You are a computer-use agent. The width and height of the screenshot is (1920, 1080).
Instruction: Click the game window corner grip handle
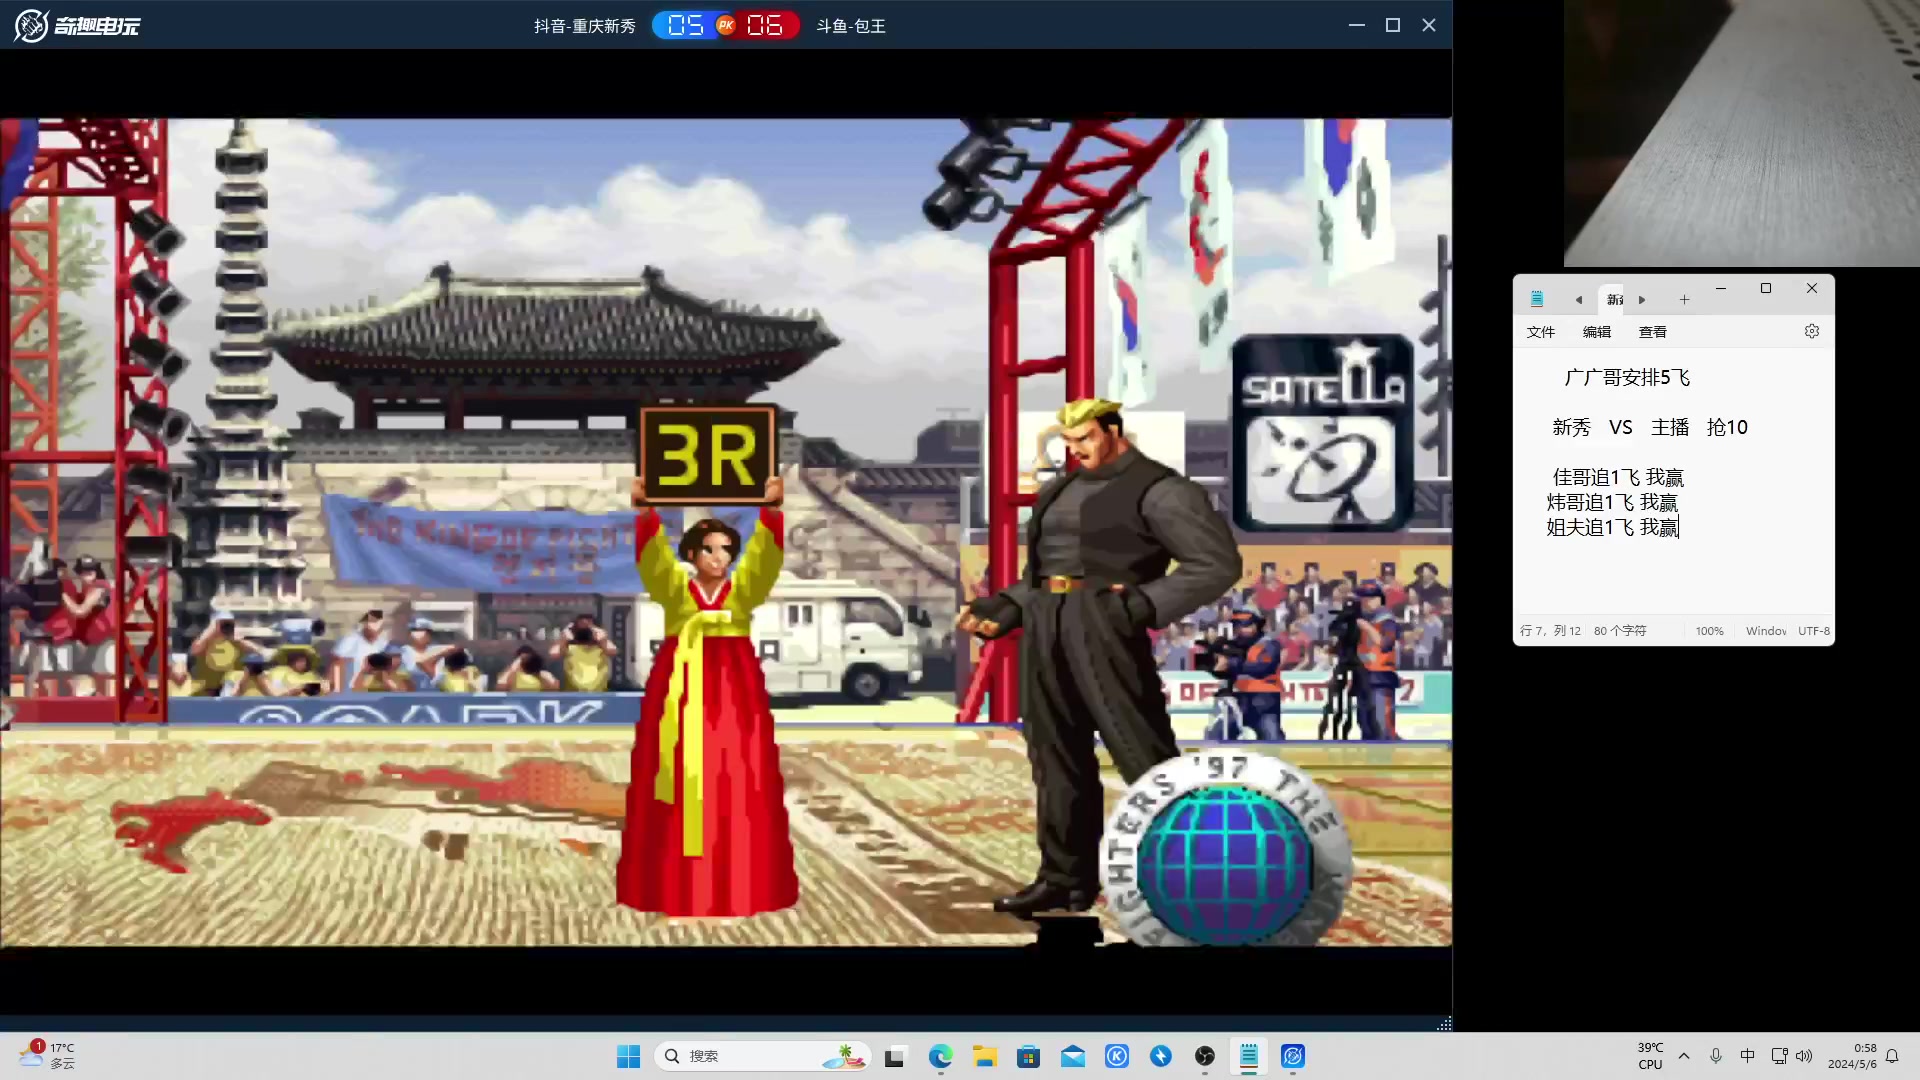1444,1023
